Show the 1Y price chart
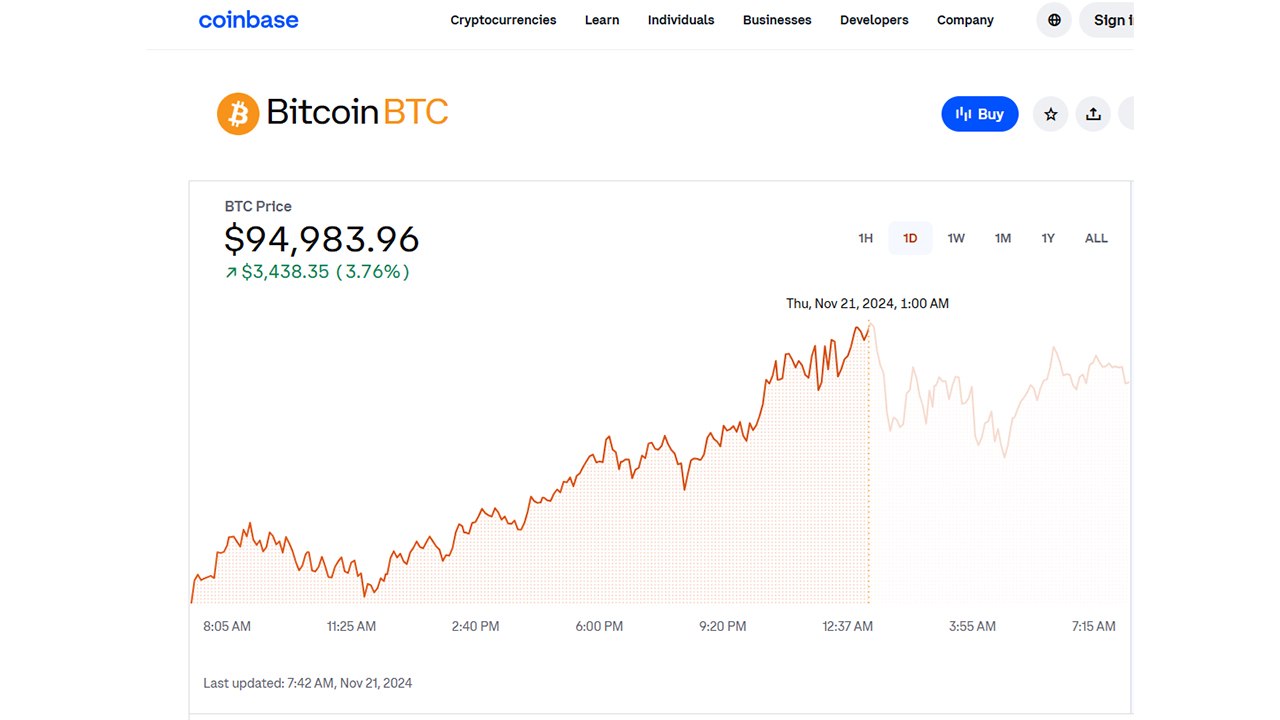Viewport: 1280px width, 720px height. [x=1048, y=238]
